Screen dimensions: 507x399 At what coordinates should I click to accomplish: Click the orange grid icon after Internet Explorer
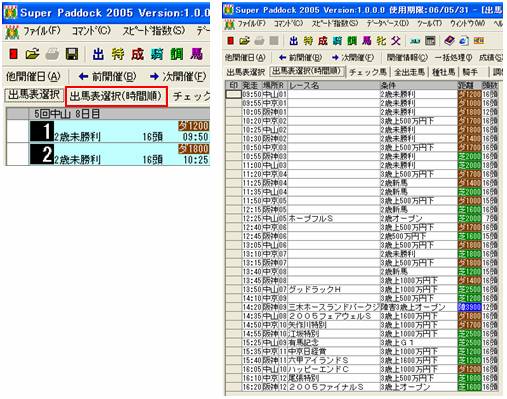(479, 41)
